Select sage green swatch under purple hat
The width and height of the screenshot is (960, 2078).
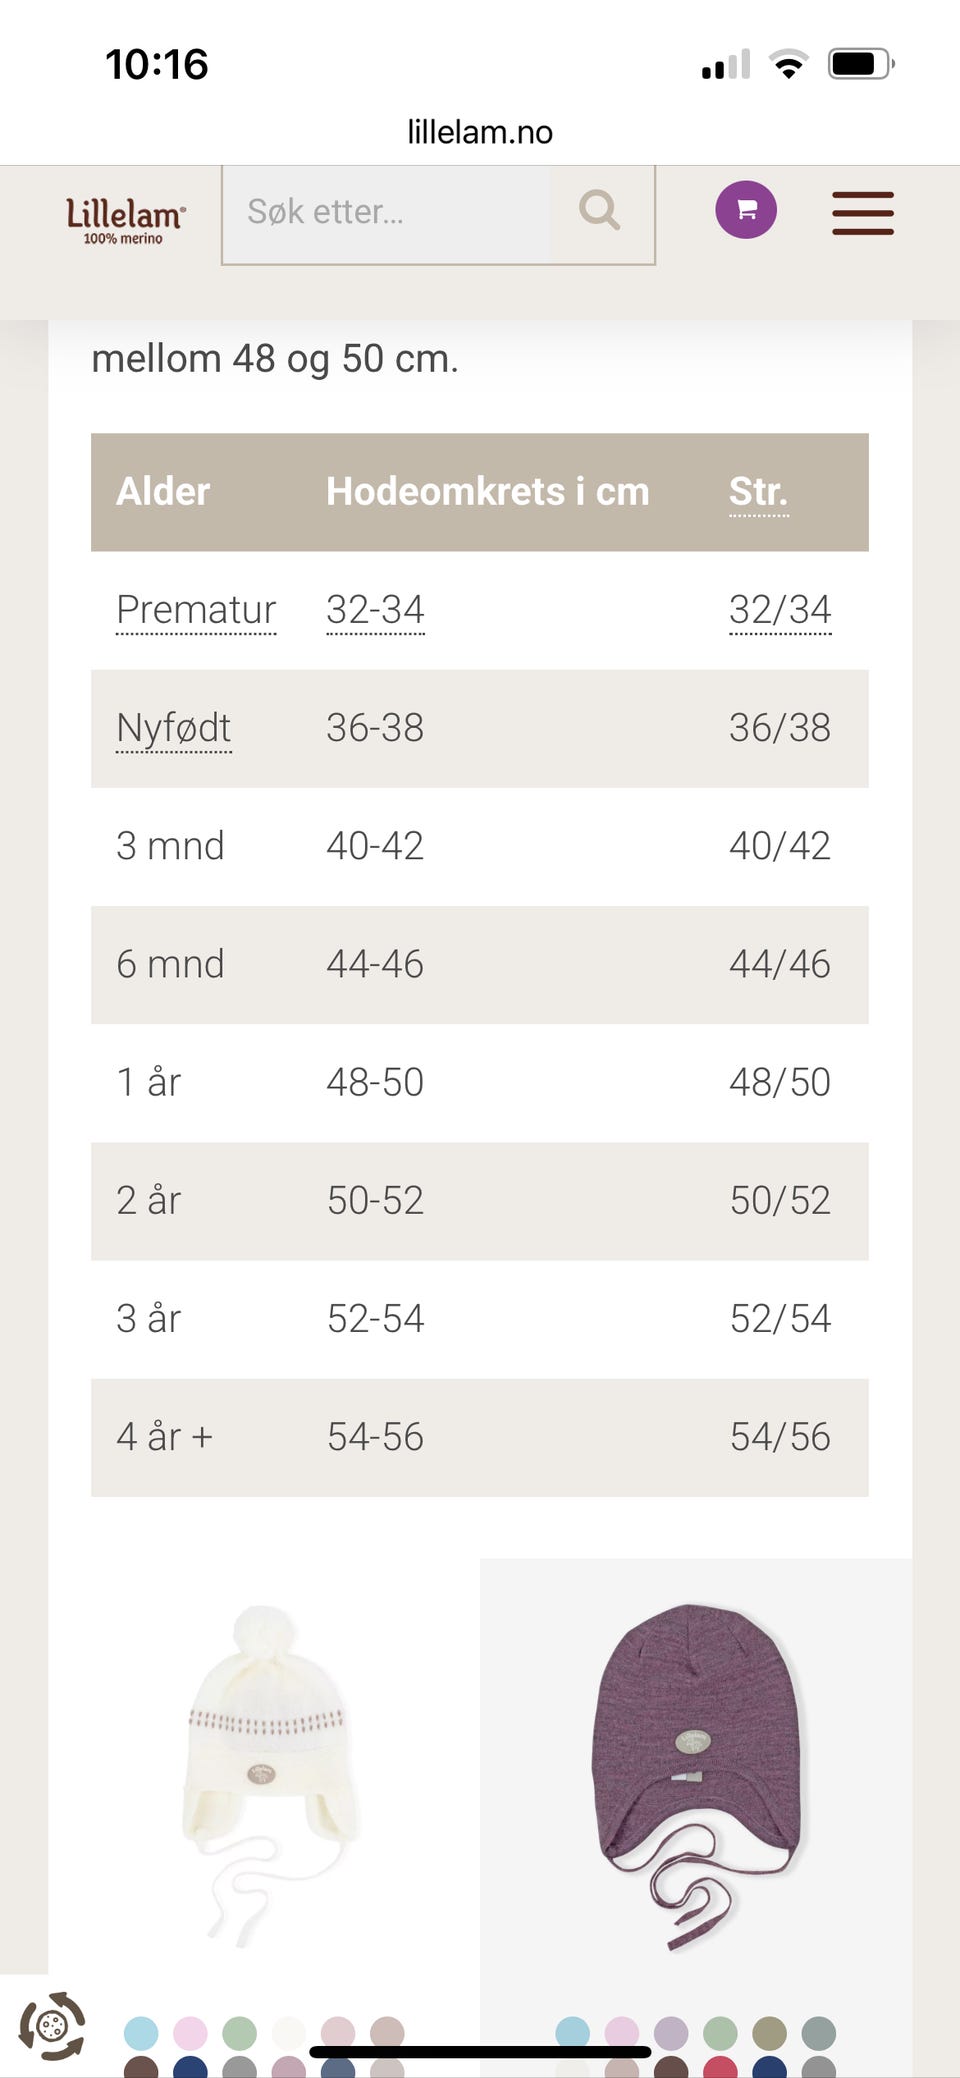720,2033
